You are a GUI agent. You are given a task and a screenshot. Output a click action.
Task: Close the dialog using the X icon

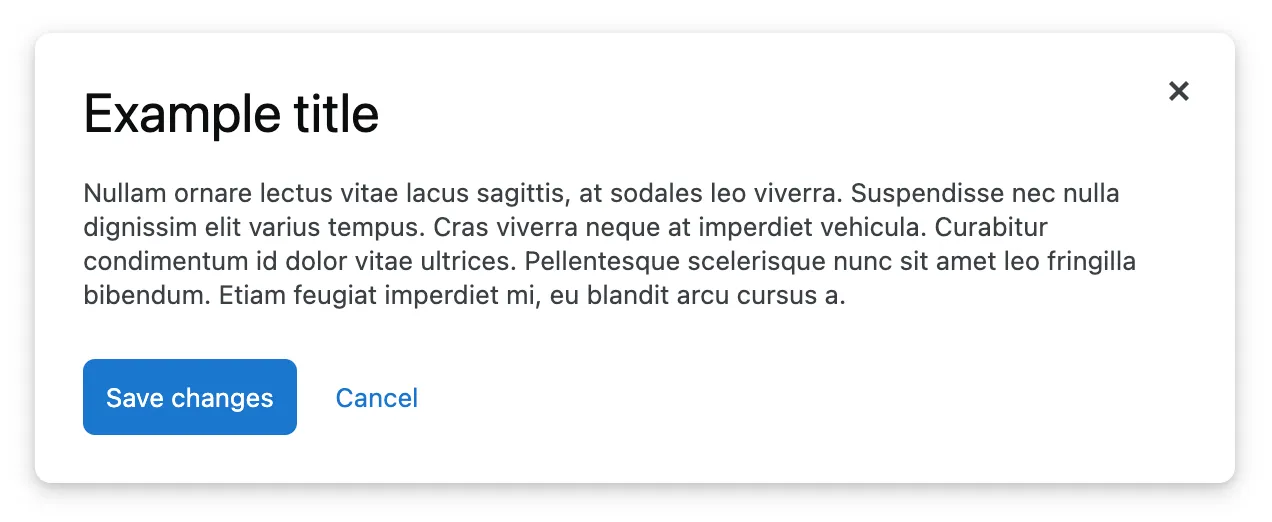click(x=1179, y=91)
